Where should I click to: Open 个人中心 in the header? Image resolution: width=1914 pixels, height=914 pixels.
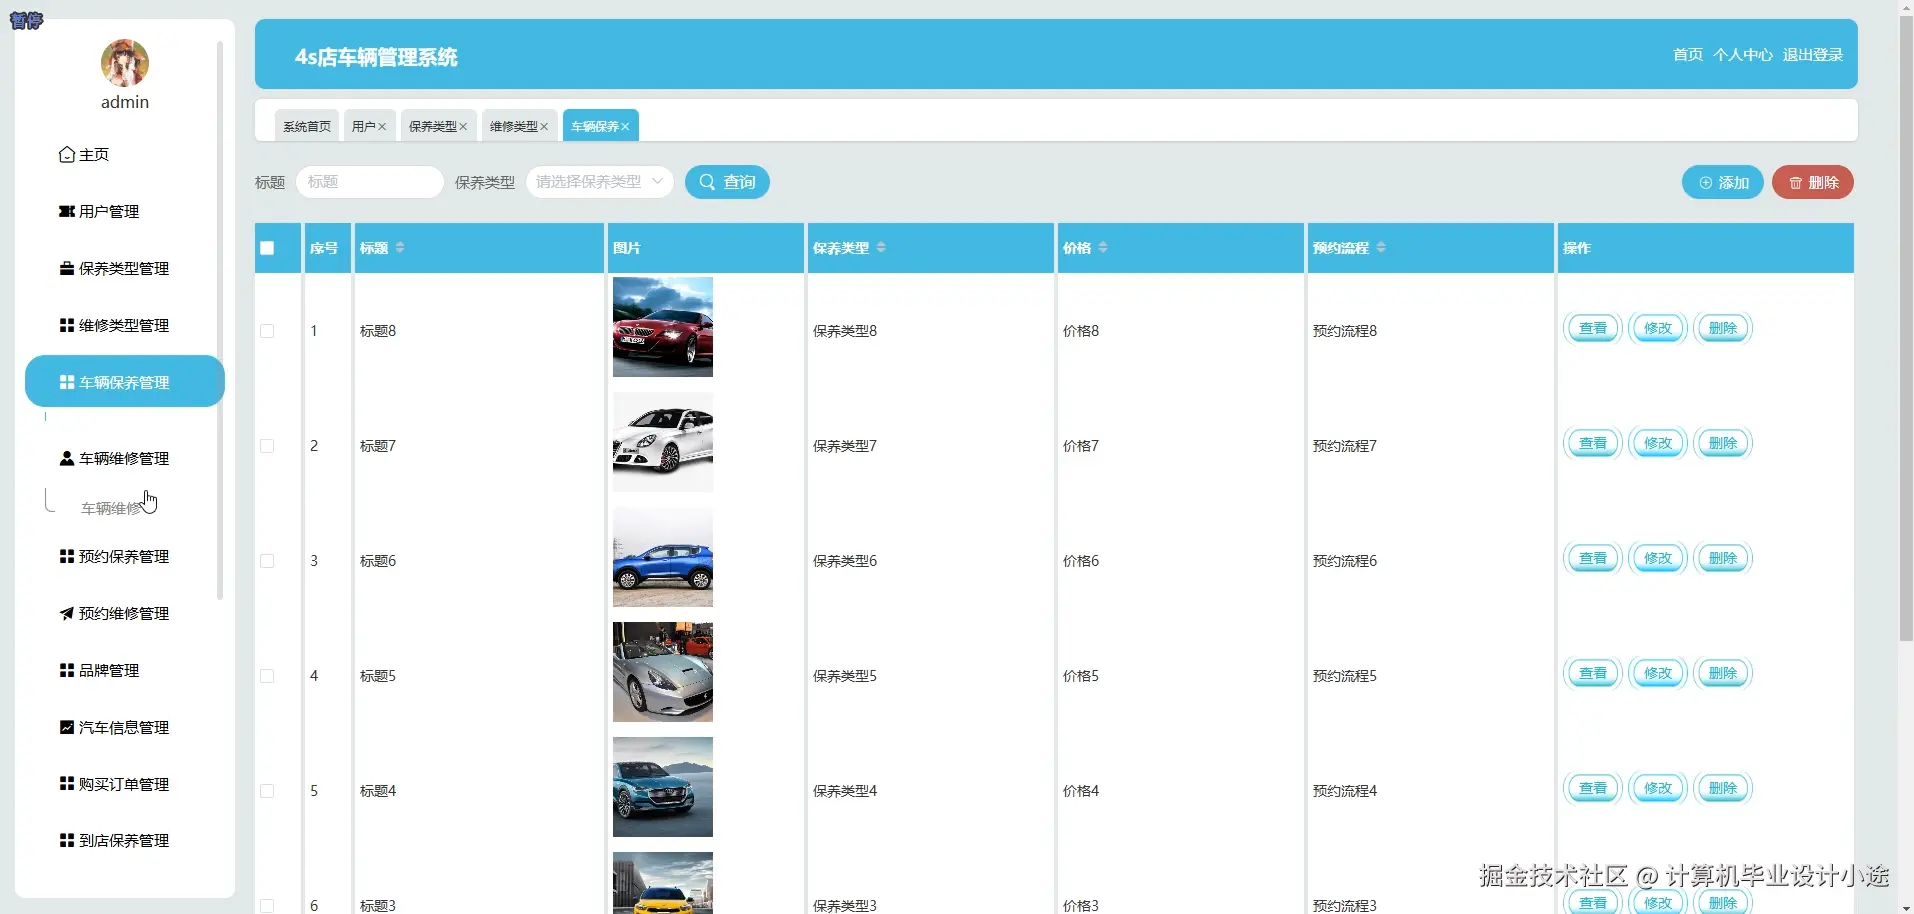point(1743,55)
